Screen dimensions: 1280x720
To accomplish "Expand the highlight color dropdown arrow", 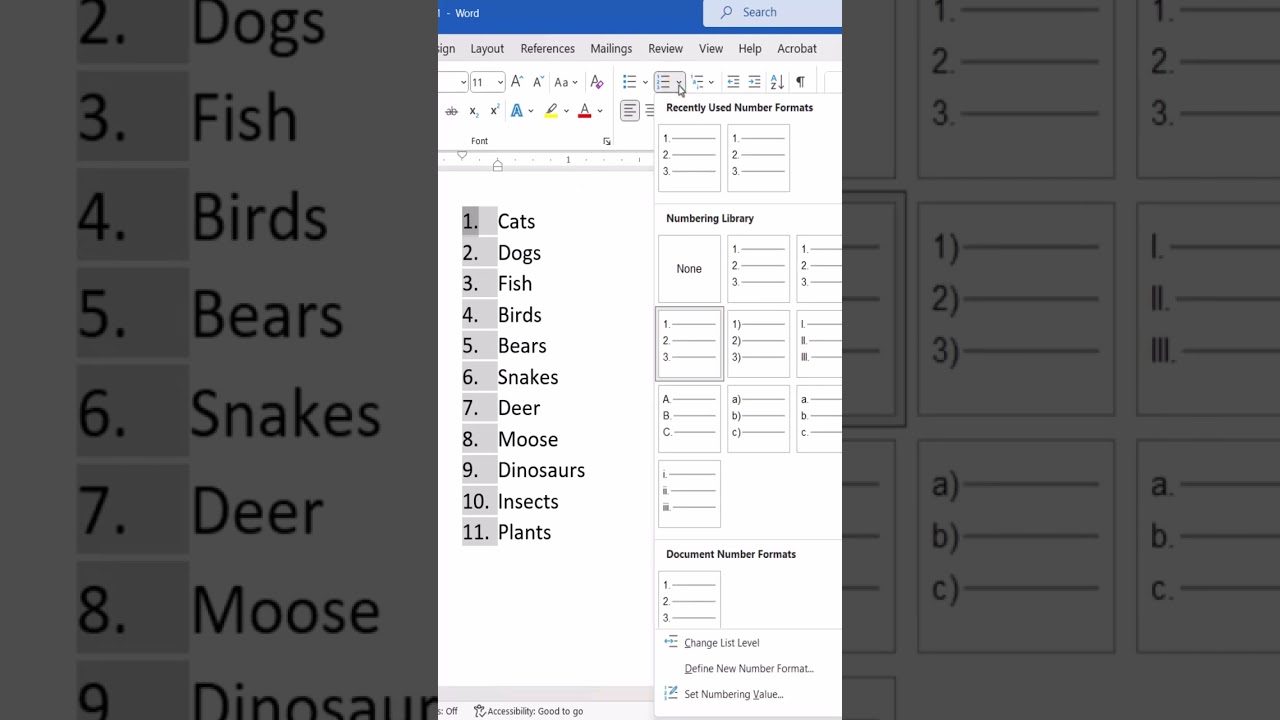I will point(566,111).
